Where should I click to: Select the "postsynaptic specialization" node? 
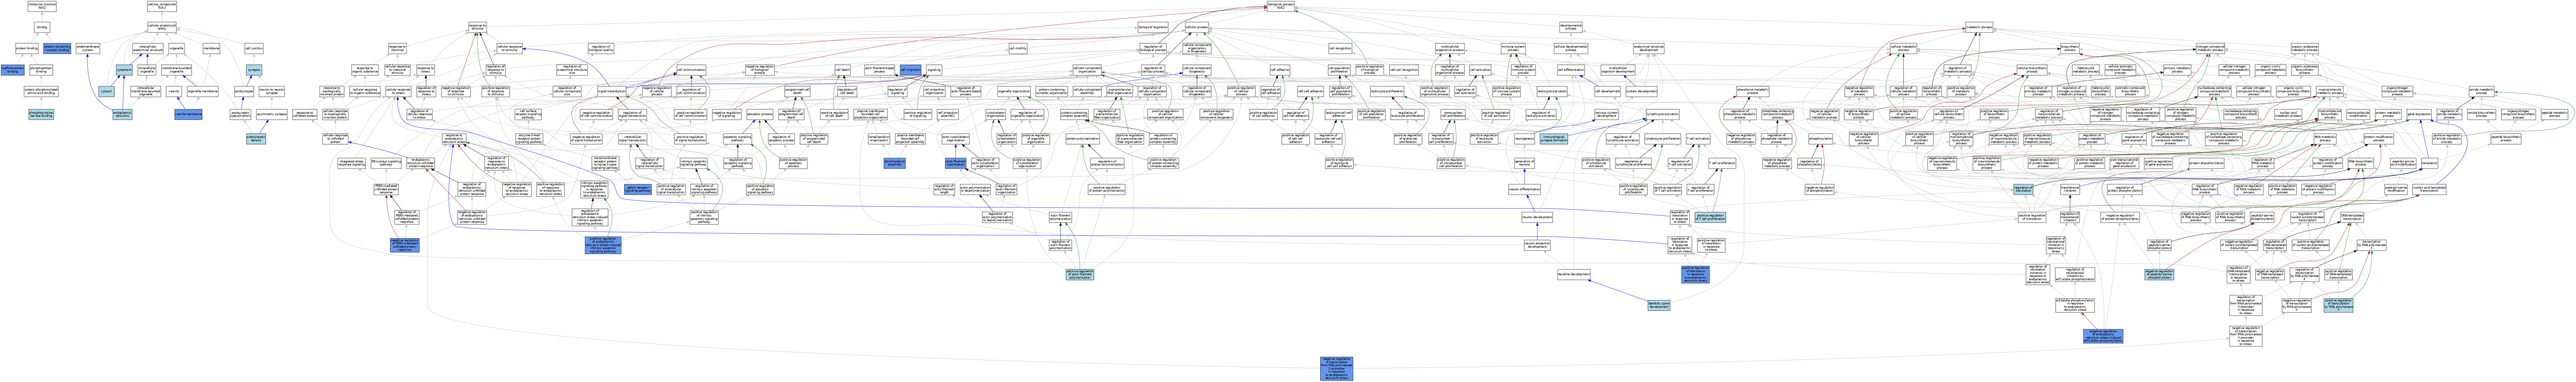240,114
